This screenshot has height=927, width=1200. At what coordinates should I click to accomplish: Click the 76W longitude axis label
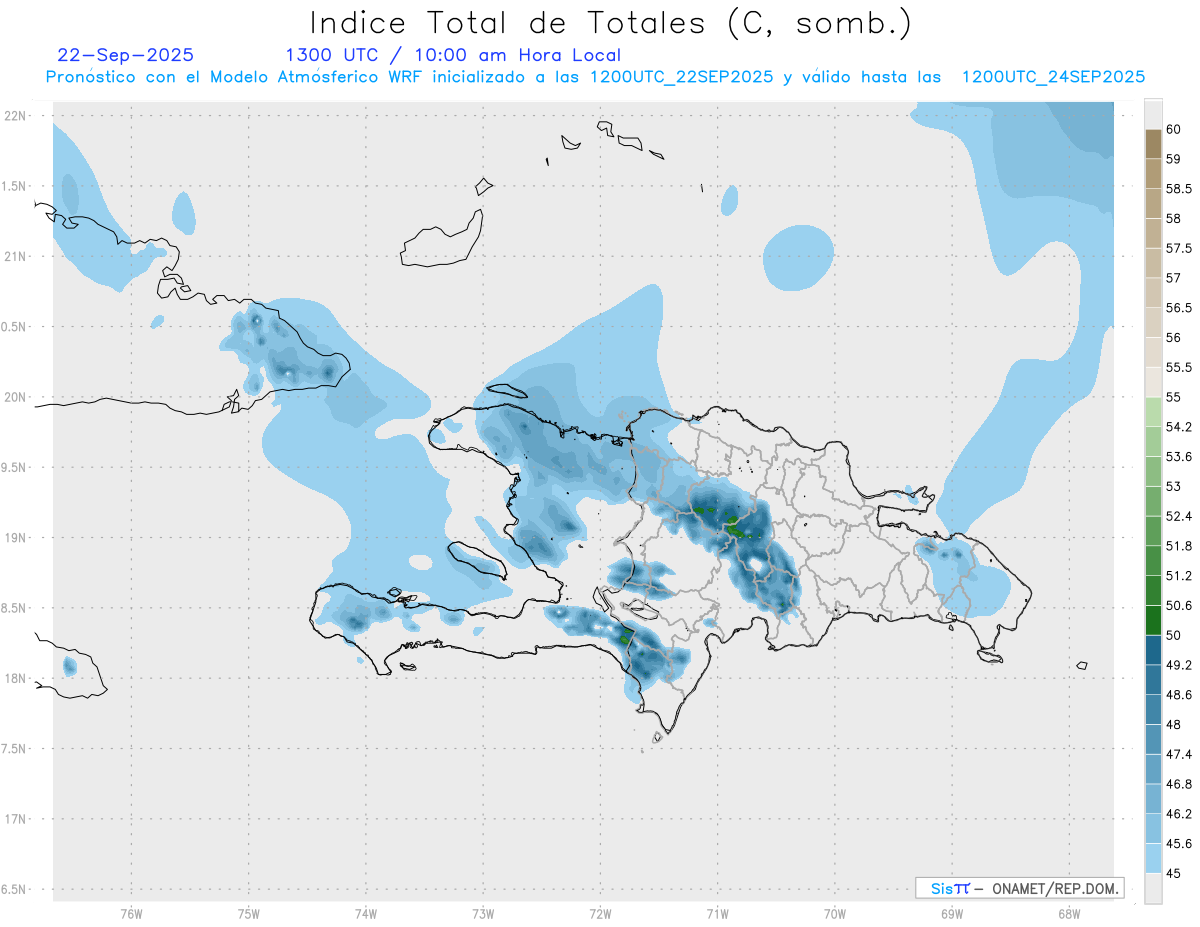click(131, 914)
